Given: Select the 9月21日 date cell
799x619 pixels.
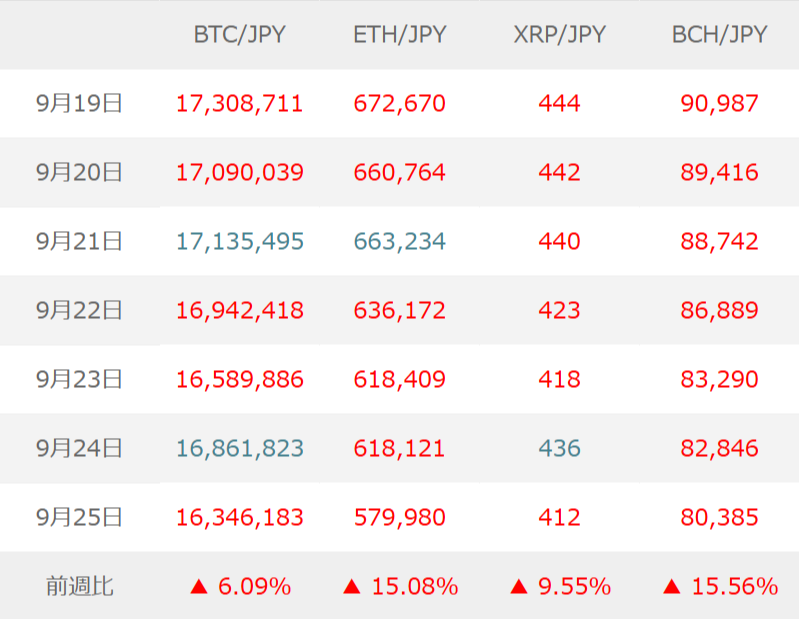Looking at the screenshot, I should click(79, 241).
